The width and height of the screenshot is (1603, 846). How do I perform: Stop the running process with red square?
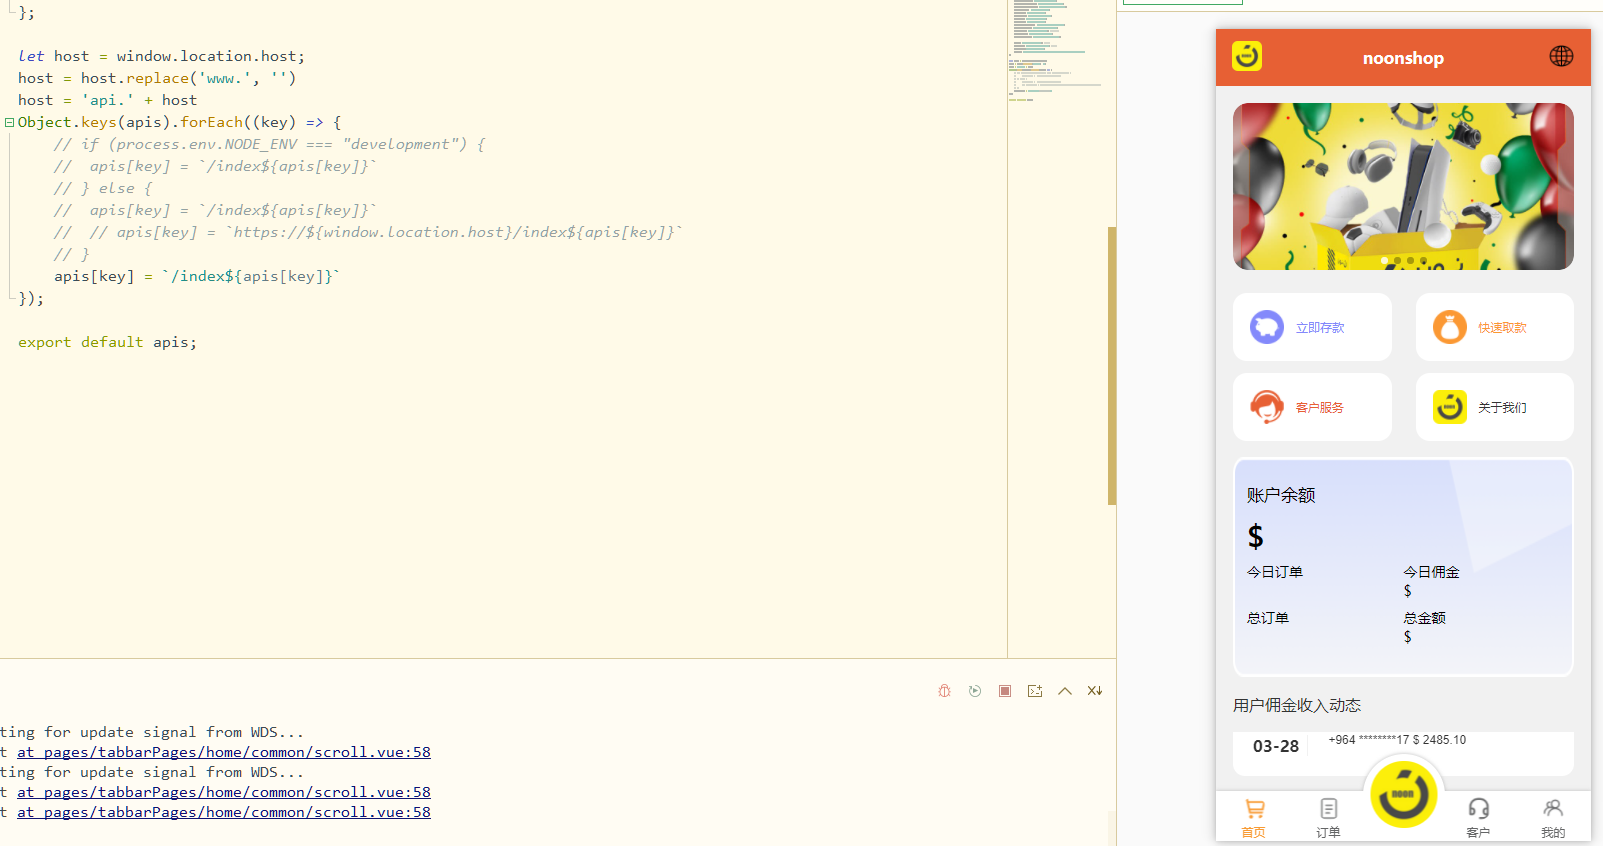click(x=1005, y=691)
